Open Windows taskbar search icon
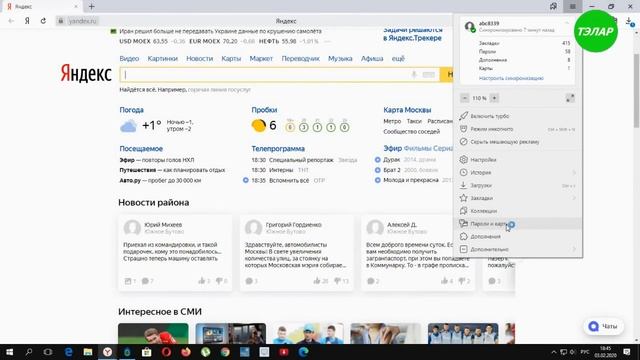Viewport: 640px width, 360px height. tap(29, 352)
